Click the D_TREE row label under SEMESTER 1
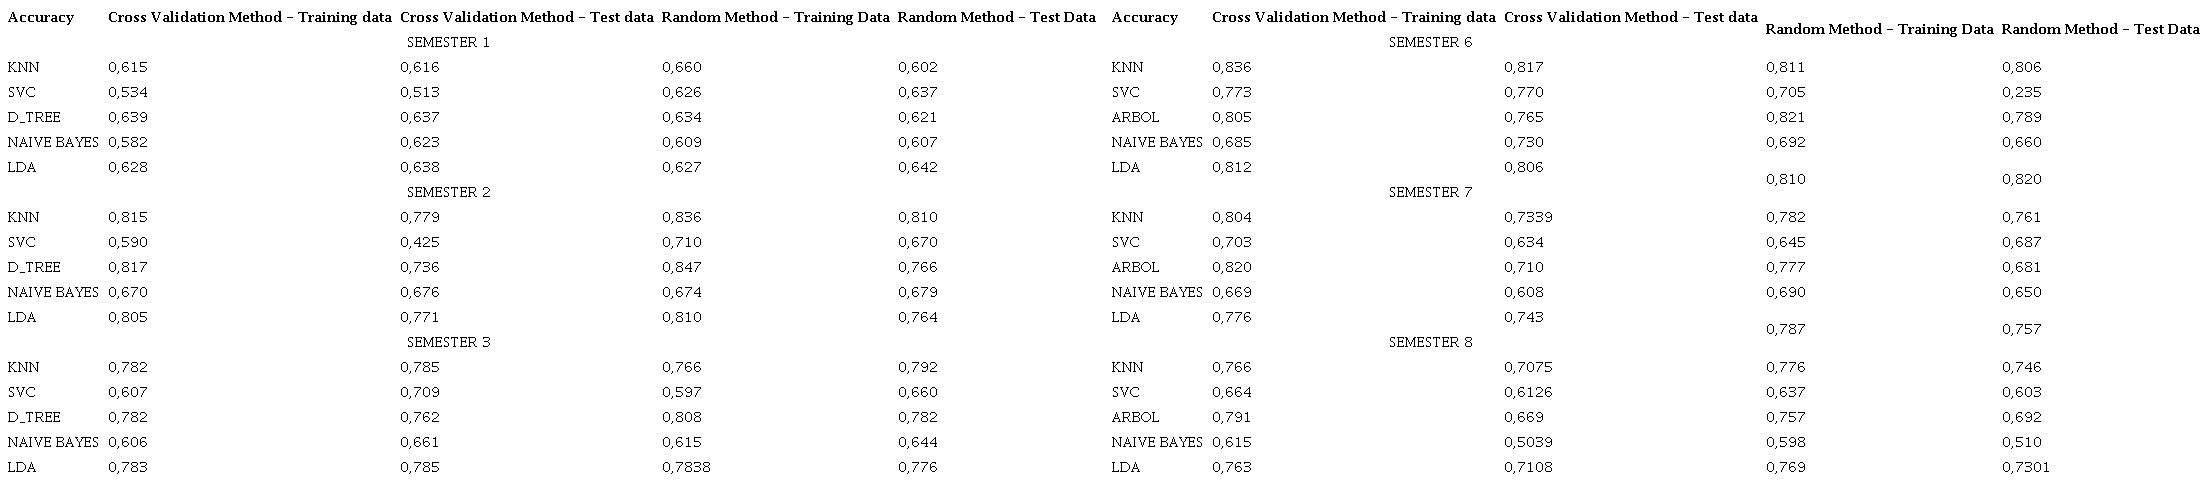2208x483 pixels. [34, 118]
